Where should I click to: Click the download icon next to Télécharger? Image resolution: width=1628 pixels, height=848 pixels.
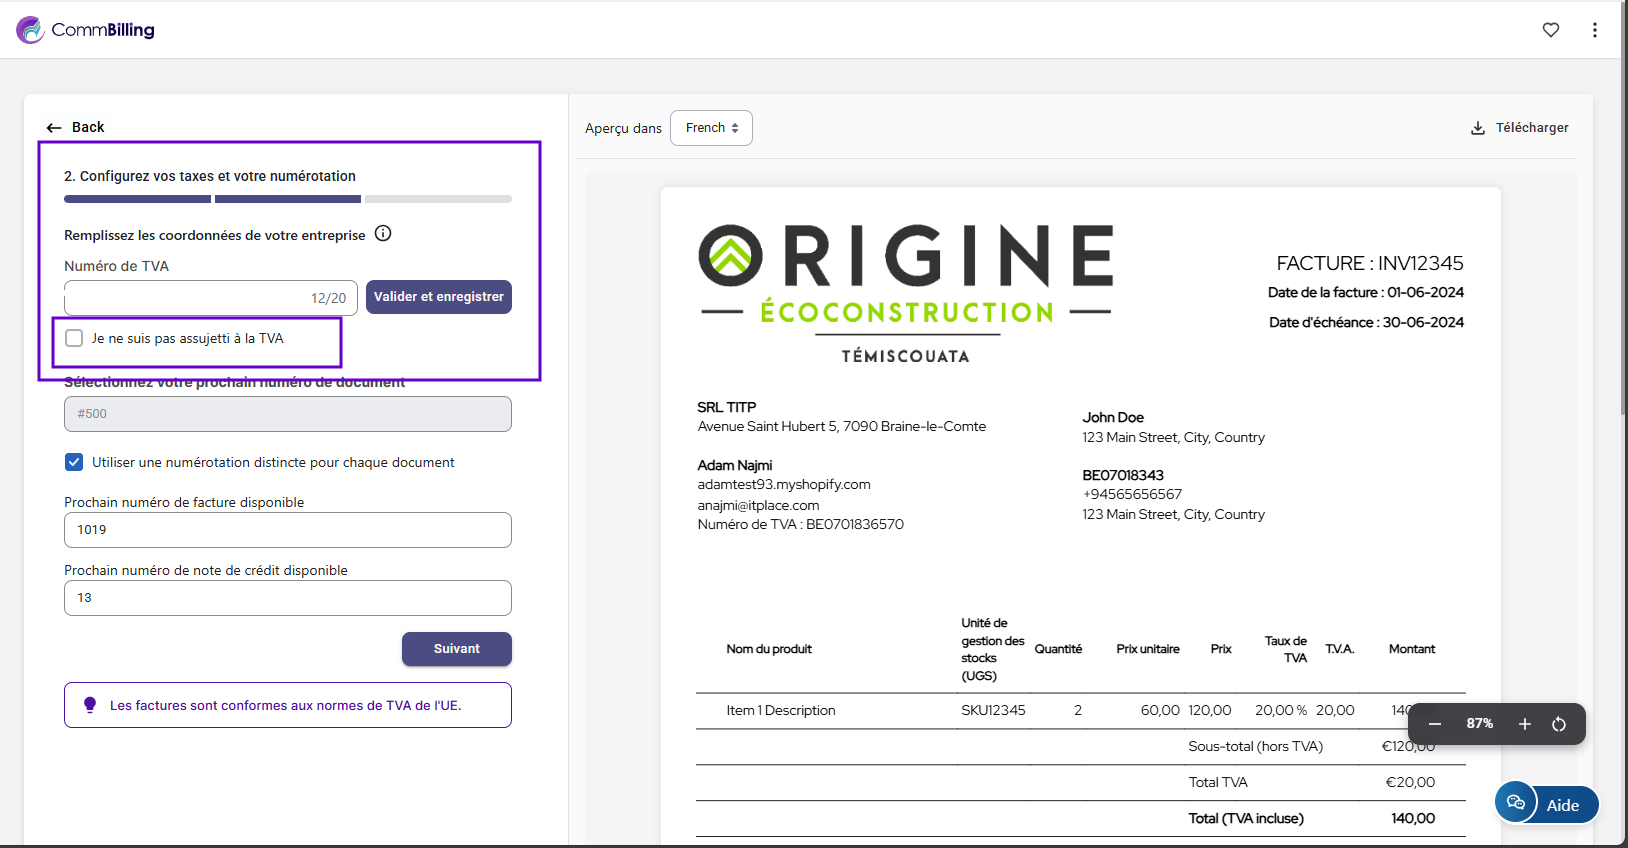click(1477, 128)
